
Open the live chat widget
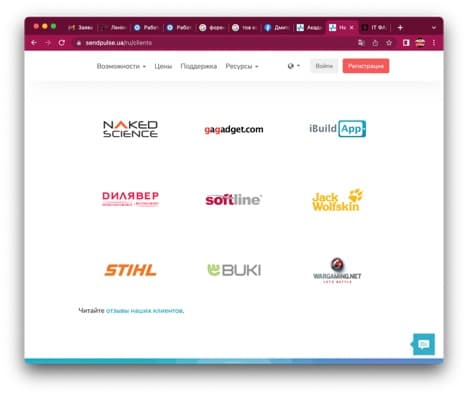(x=424, y=344)
